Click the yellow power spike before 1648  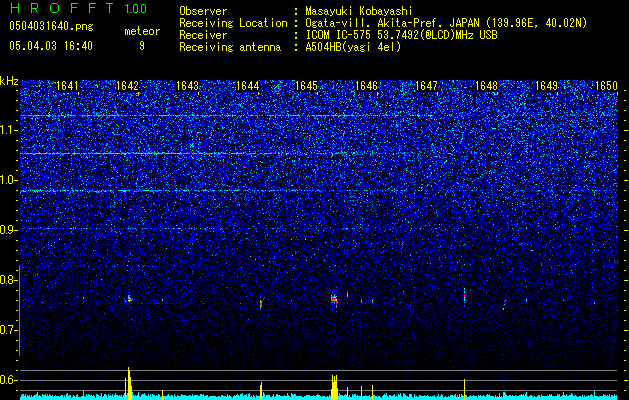click(x=465, y=389)
